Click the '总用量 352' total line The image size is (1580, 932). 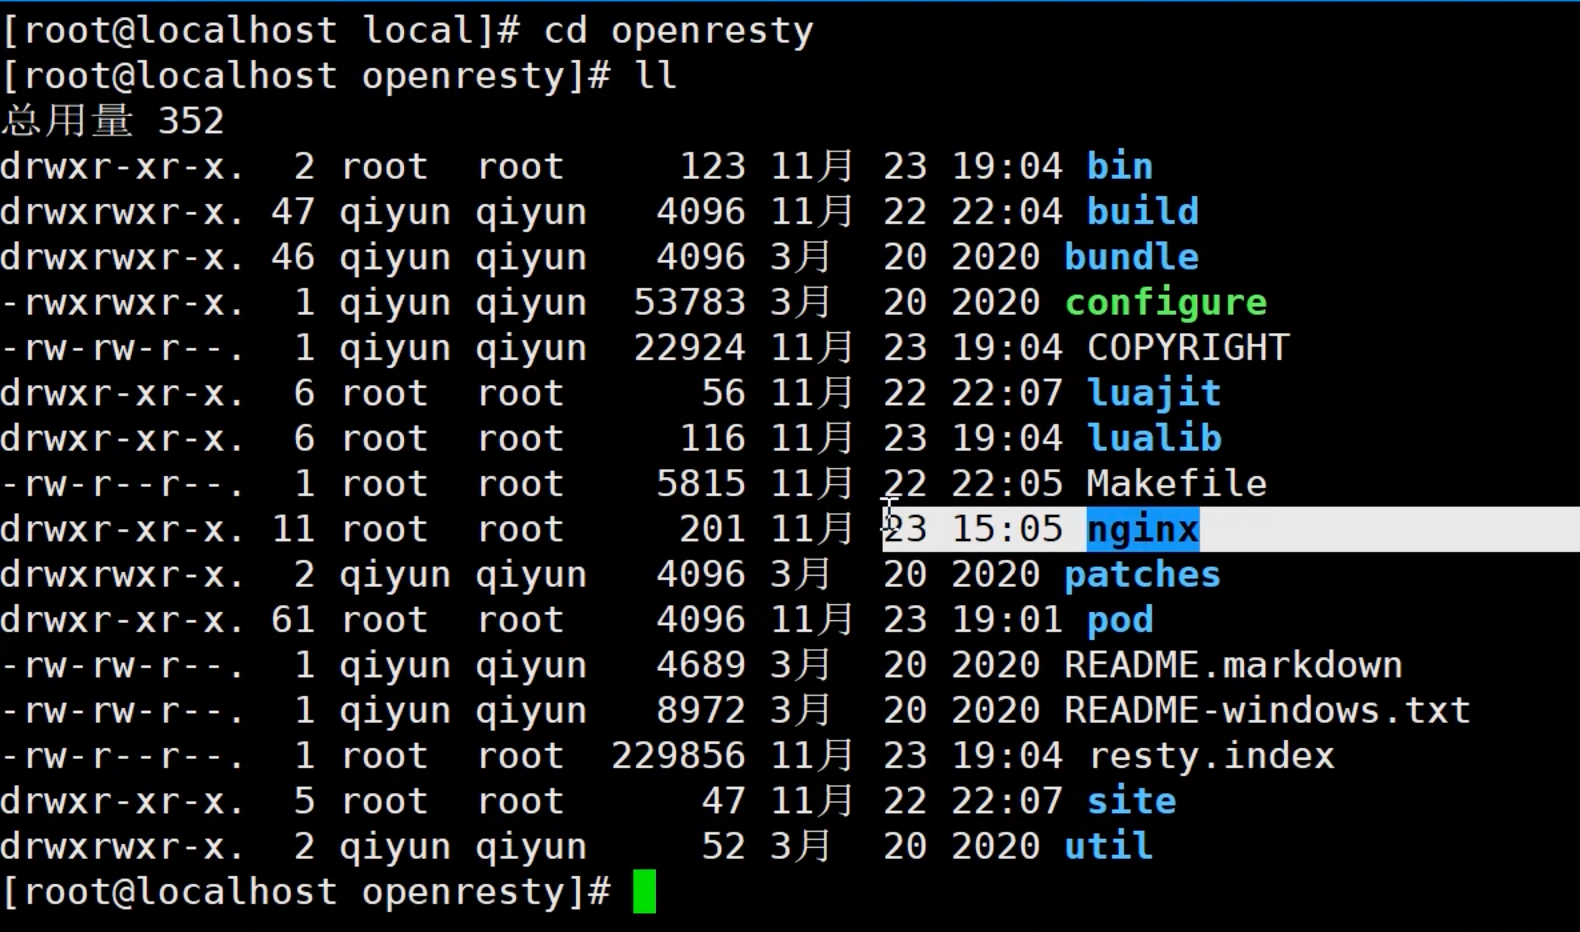[x=113, y=121]
